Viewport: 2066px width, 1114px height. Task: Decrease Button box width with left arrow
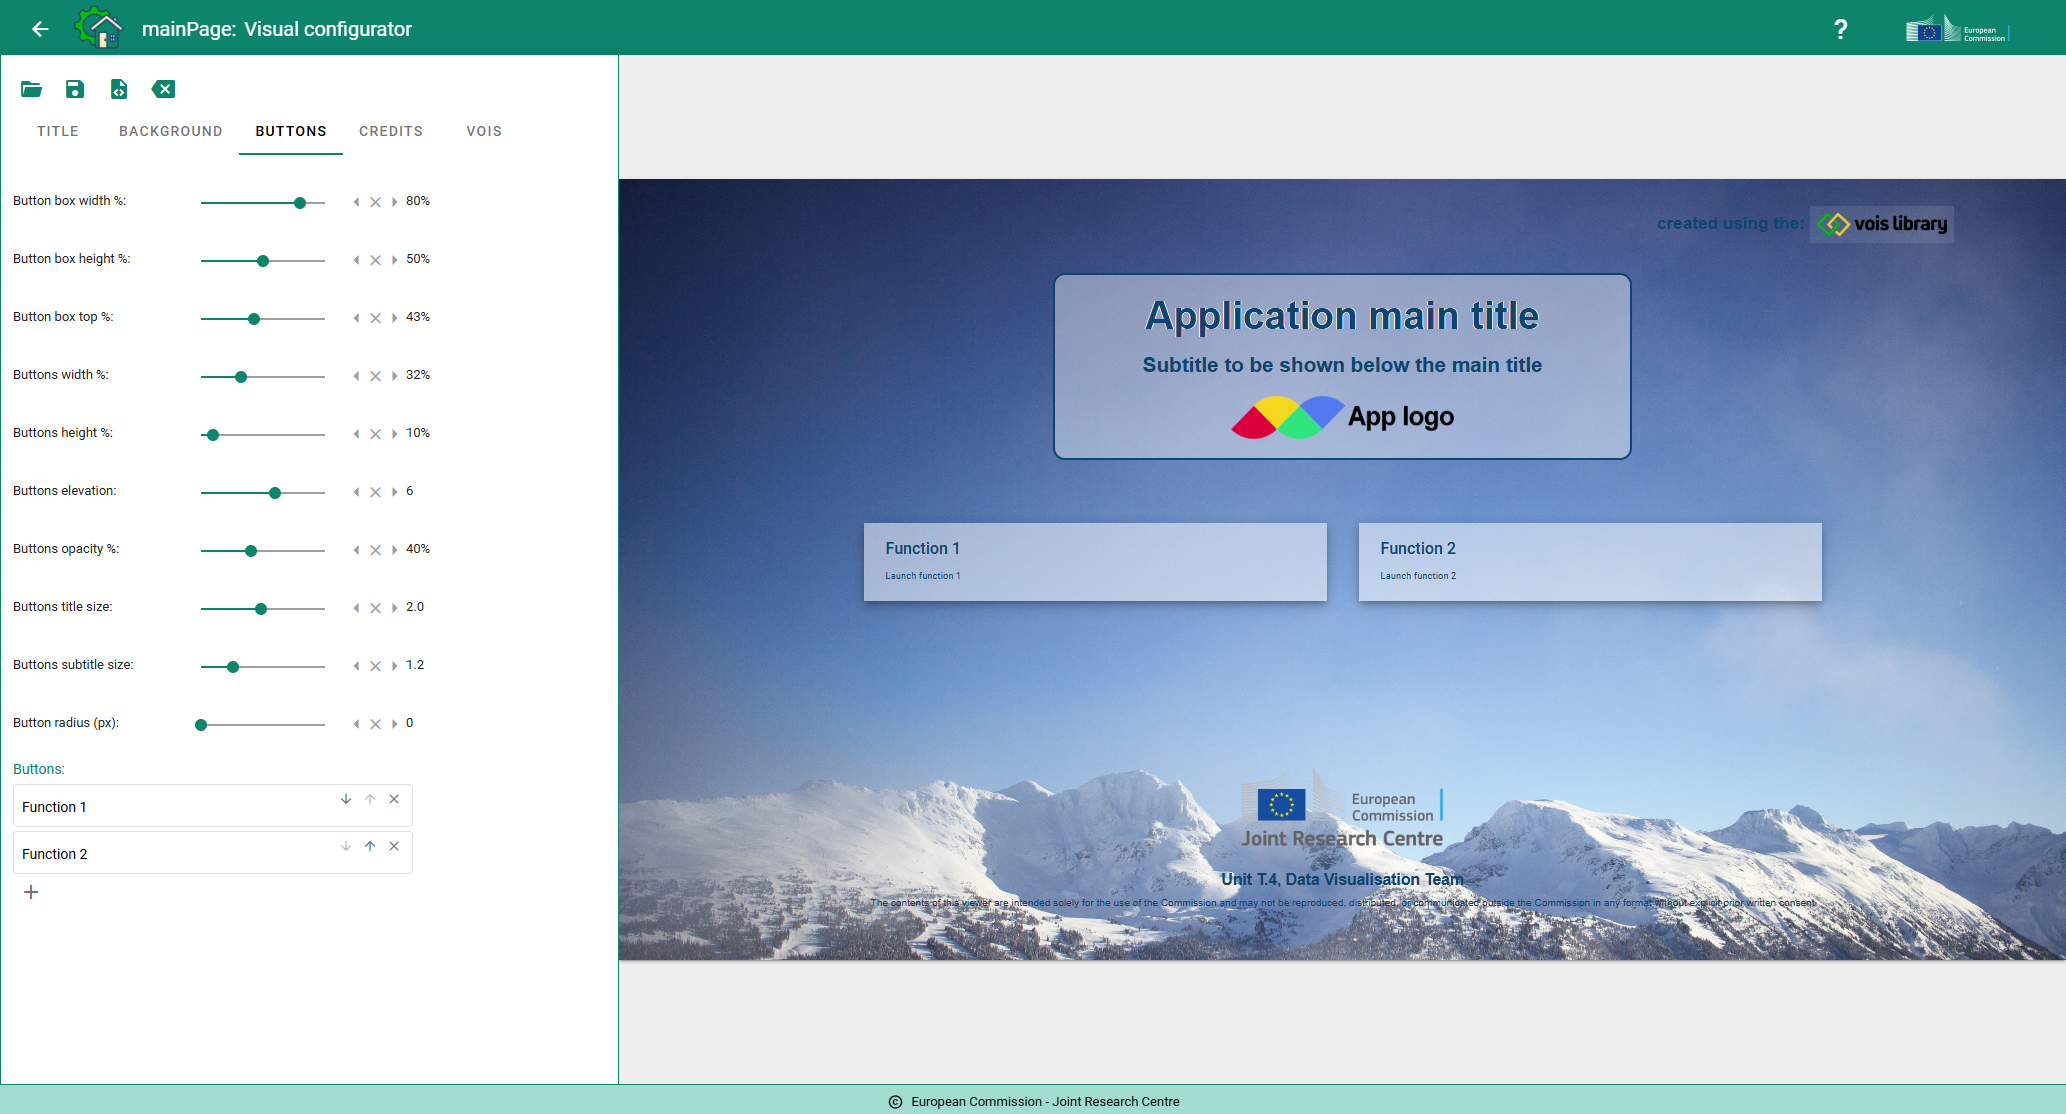click(x=356, y=202)
